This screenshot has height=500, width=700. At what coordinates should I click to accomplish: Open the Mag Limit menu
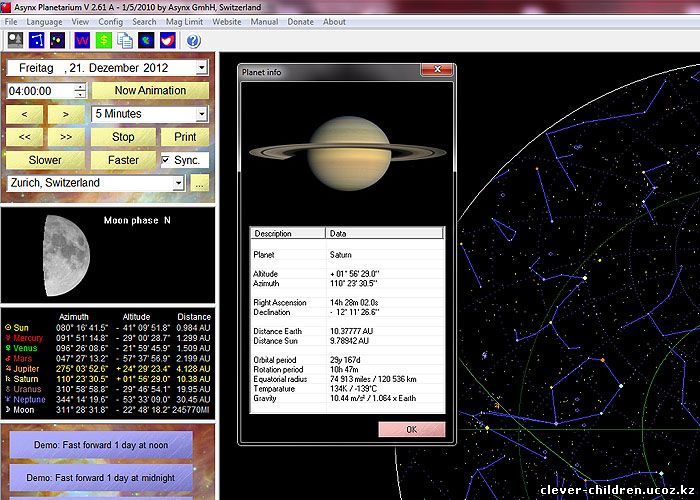(x=186, y=21)
